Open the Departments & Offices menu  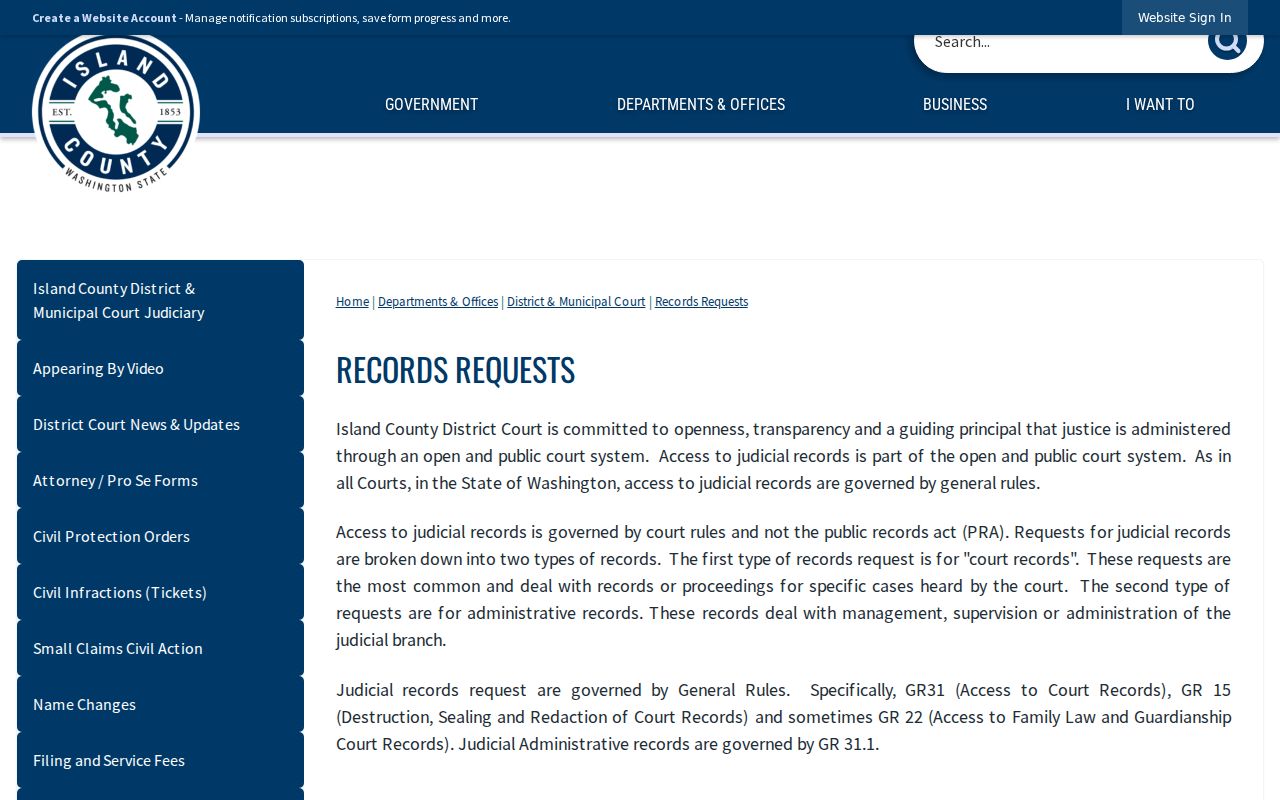click(701, 104)
